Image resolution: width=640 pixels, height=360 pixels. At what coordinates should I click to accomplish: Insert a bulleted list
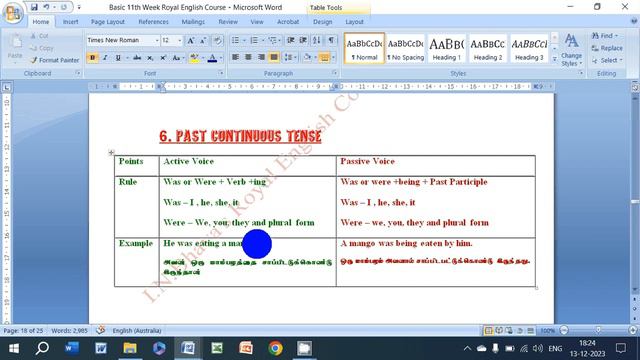[x=236, y=40]
